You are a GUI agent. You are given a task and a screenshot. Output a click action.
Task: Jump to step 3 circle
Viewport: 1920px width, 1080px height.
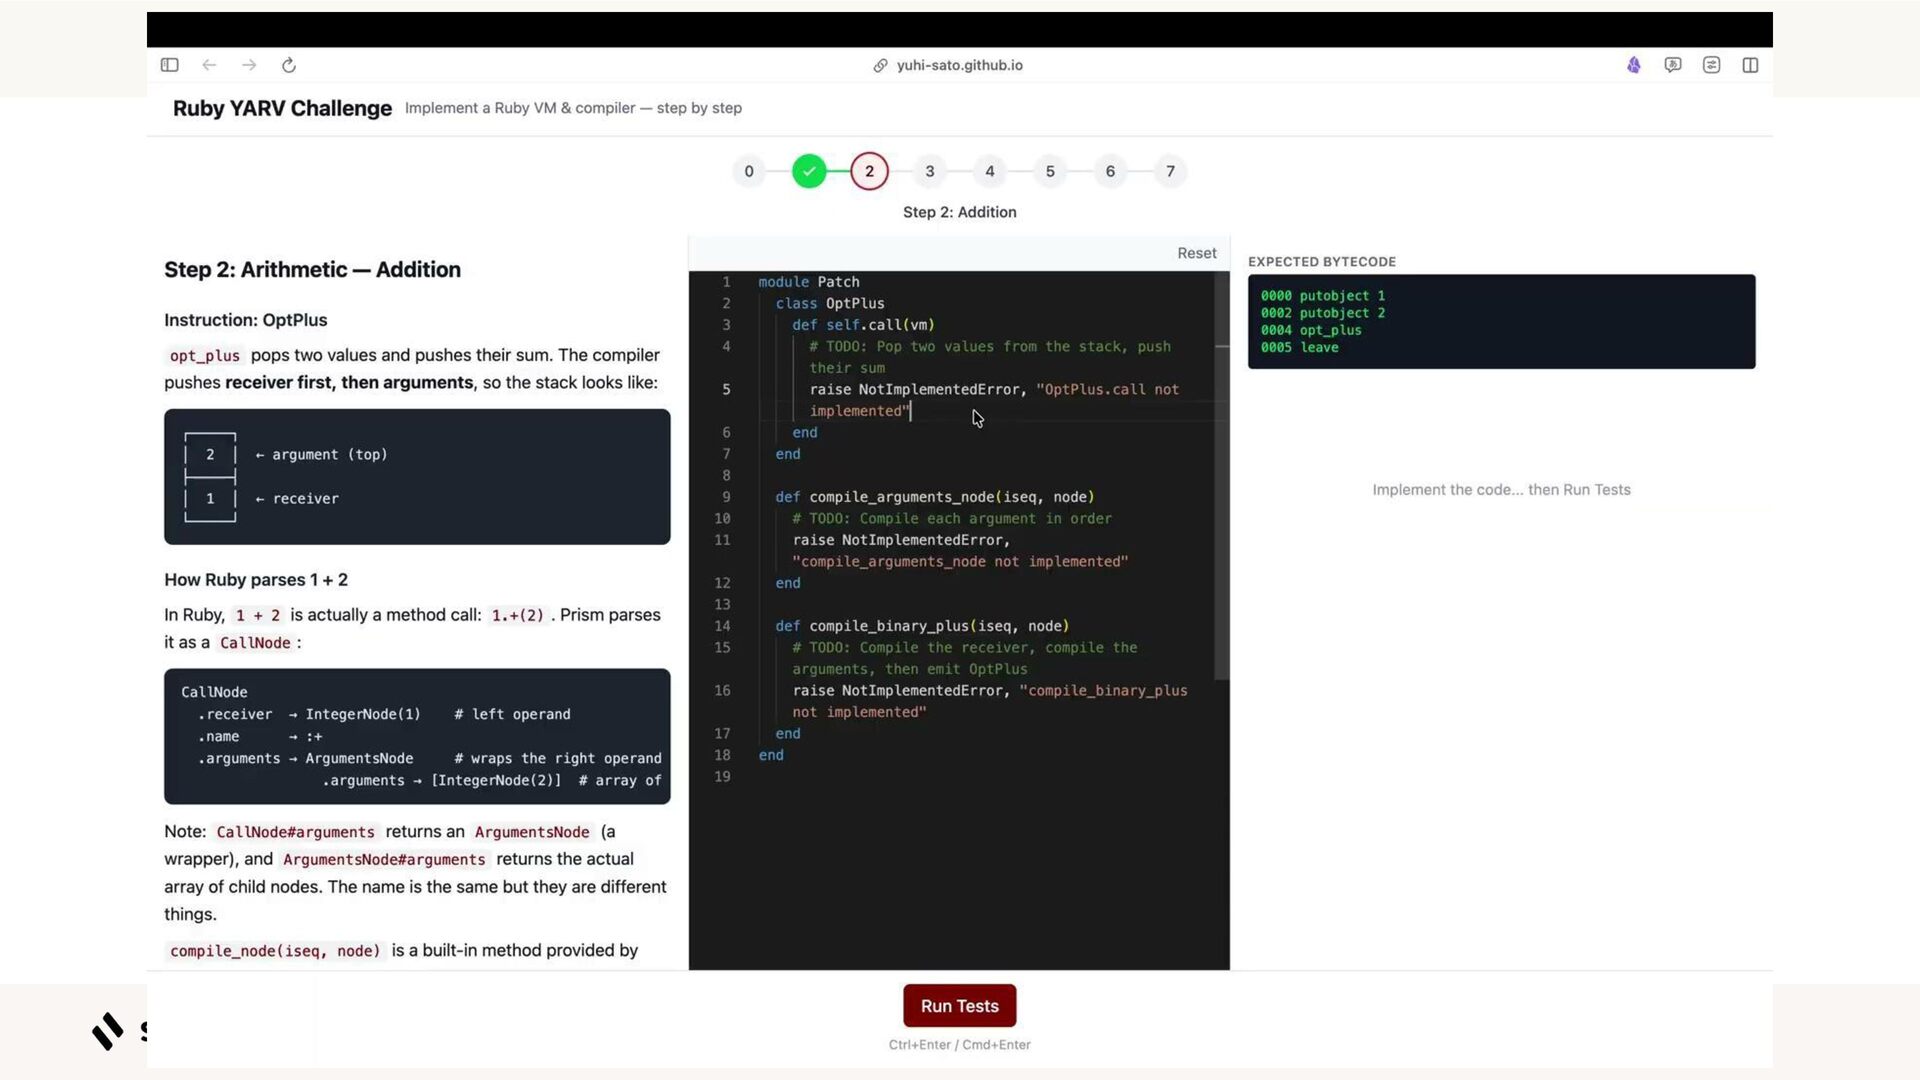[x=930, y=171]
